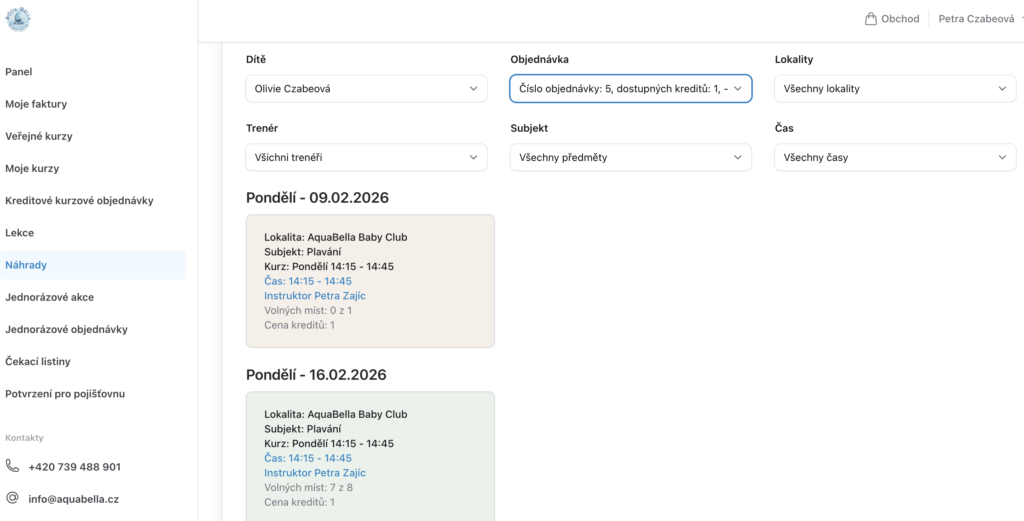Open Čekací listiny page
1024x521 pixels.
pos(38,361)
